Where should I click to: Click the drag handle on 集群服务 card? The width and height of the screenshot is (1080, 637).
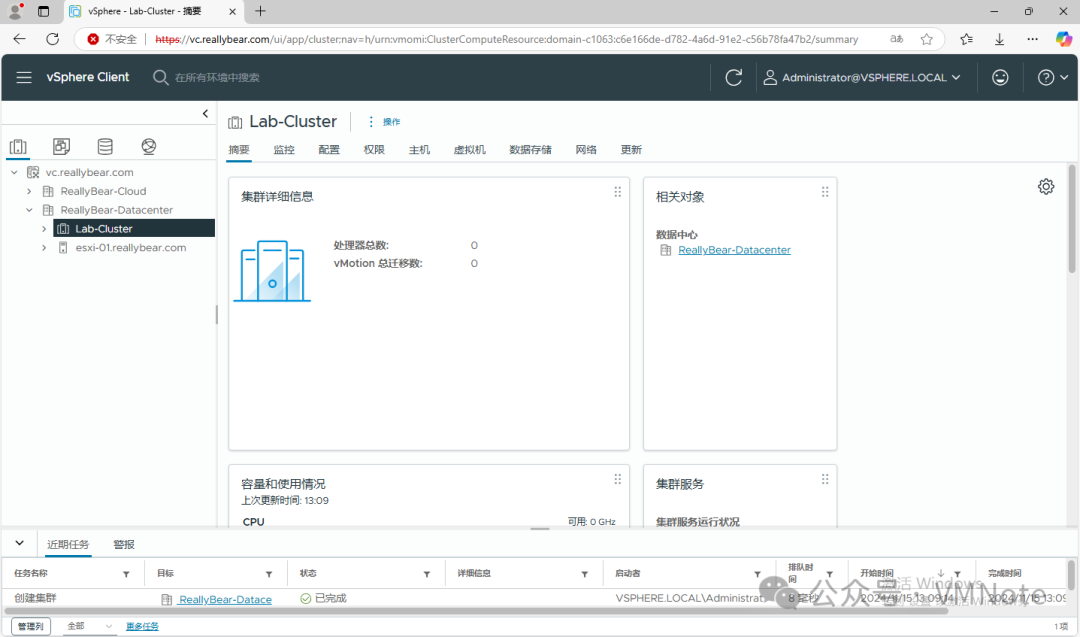point(825,479)
